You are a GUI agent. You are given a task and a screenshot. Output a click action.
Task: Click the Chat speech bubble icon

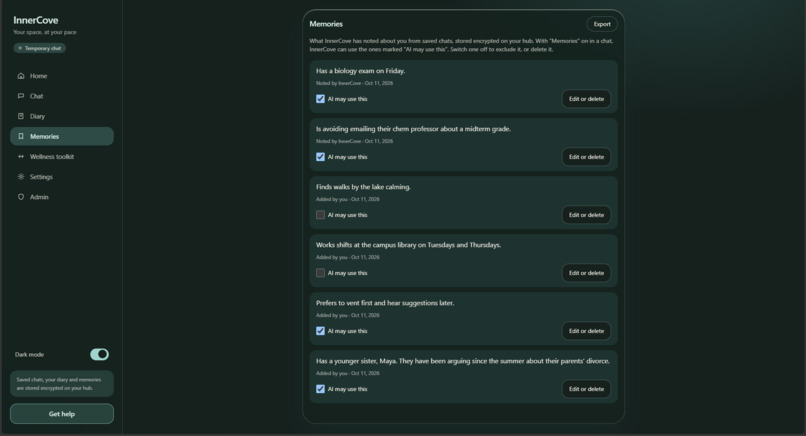(21, 96)
